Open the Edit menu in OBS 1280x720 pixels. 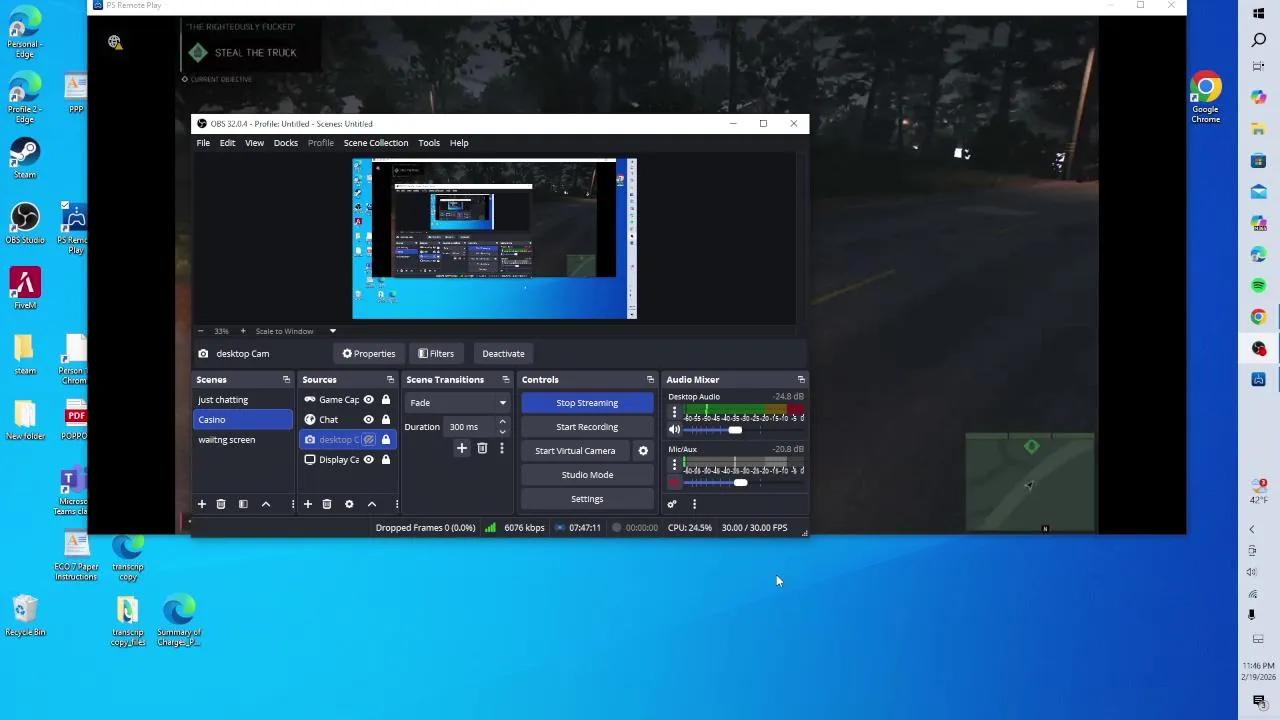(227, 143)
